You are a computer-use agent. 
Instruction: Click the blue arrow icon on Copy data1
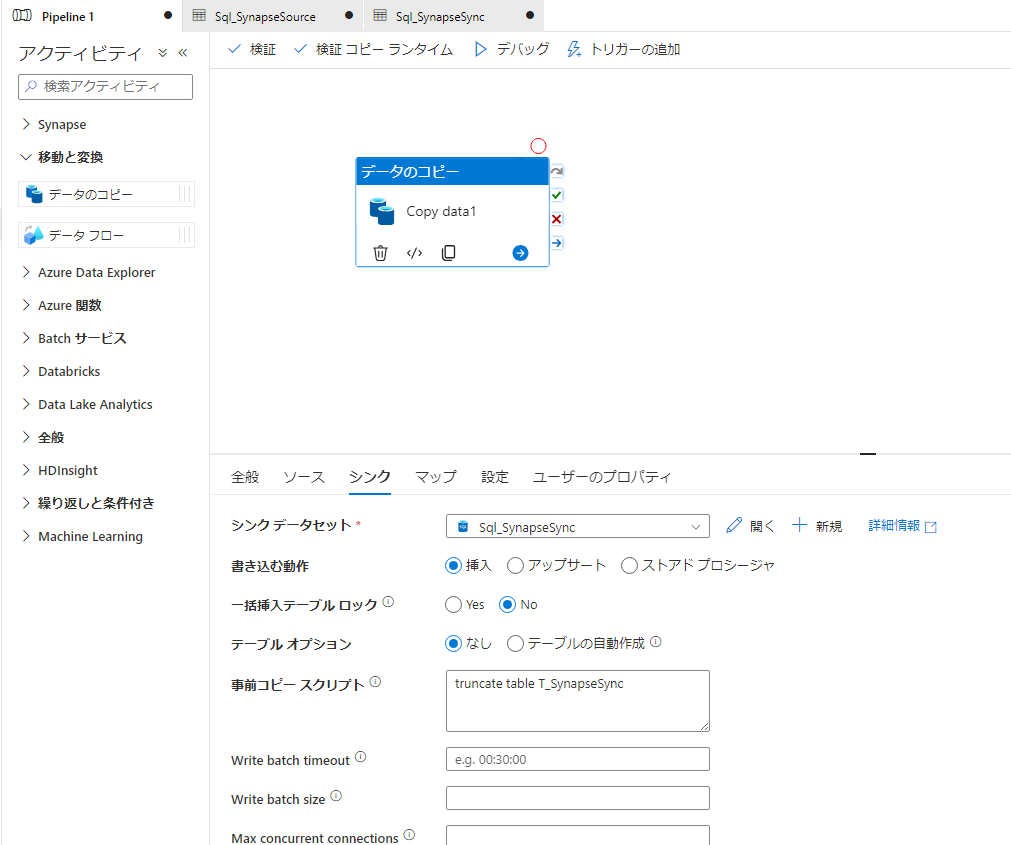pos(520,253)
